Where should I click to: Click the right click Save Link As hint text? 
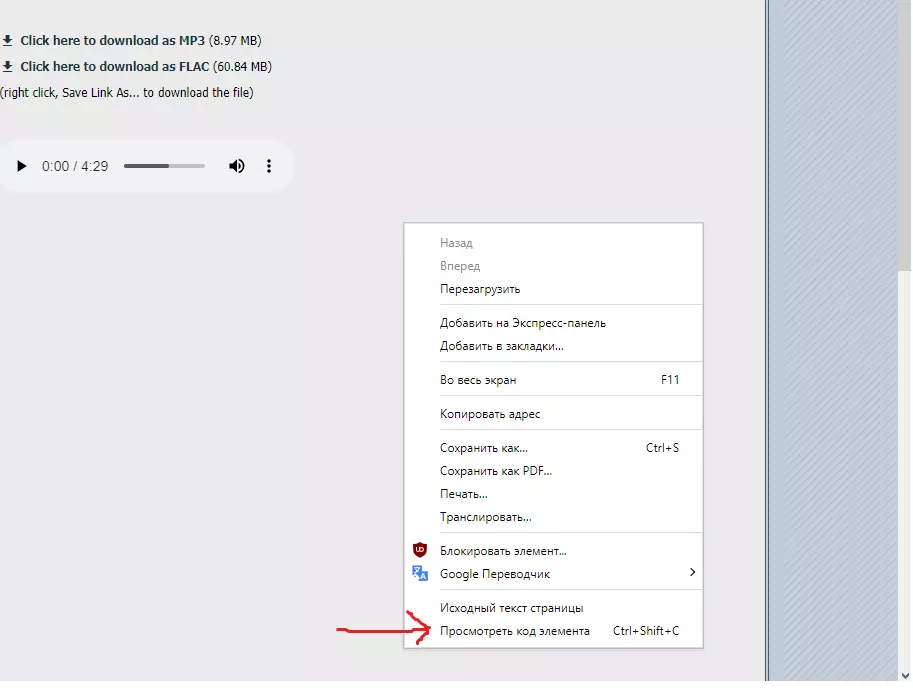coord(126,93)
